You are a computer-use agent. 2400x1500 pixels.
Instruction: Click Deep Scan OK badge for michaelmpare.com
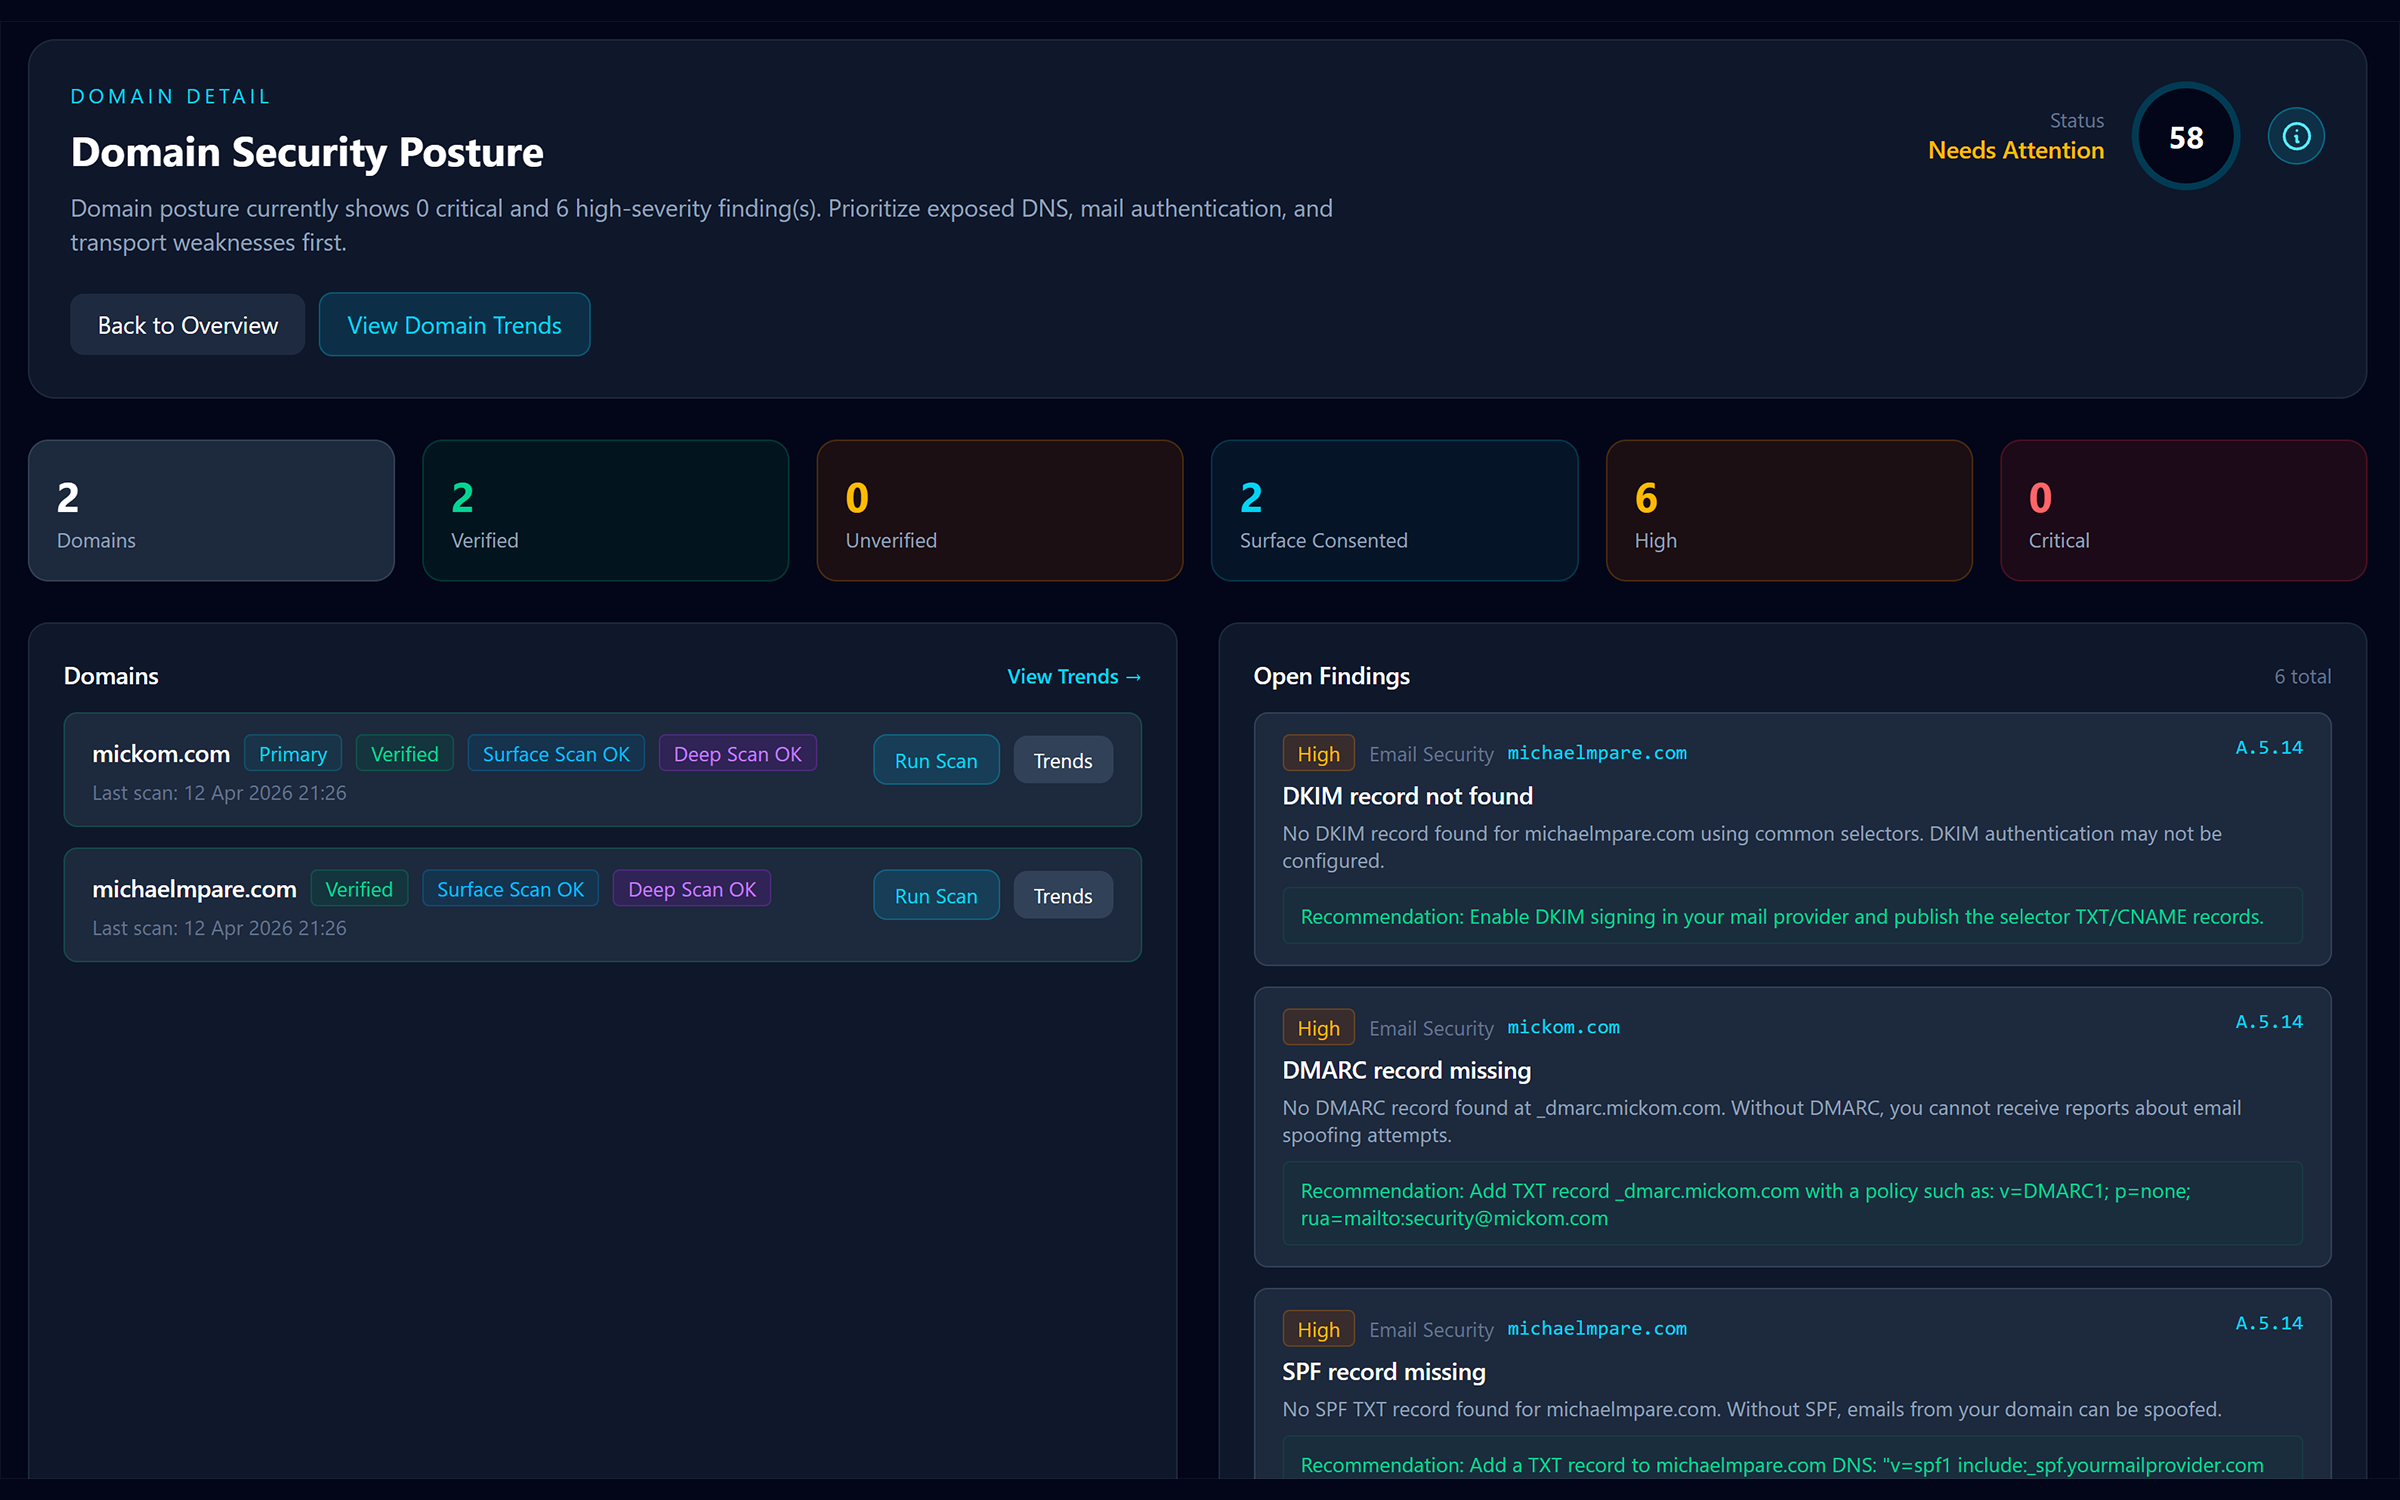point(692,889)
